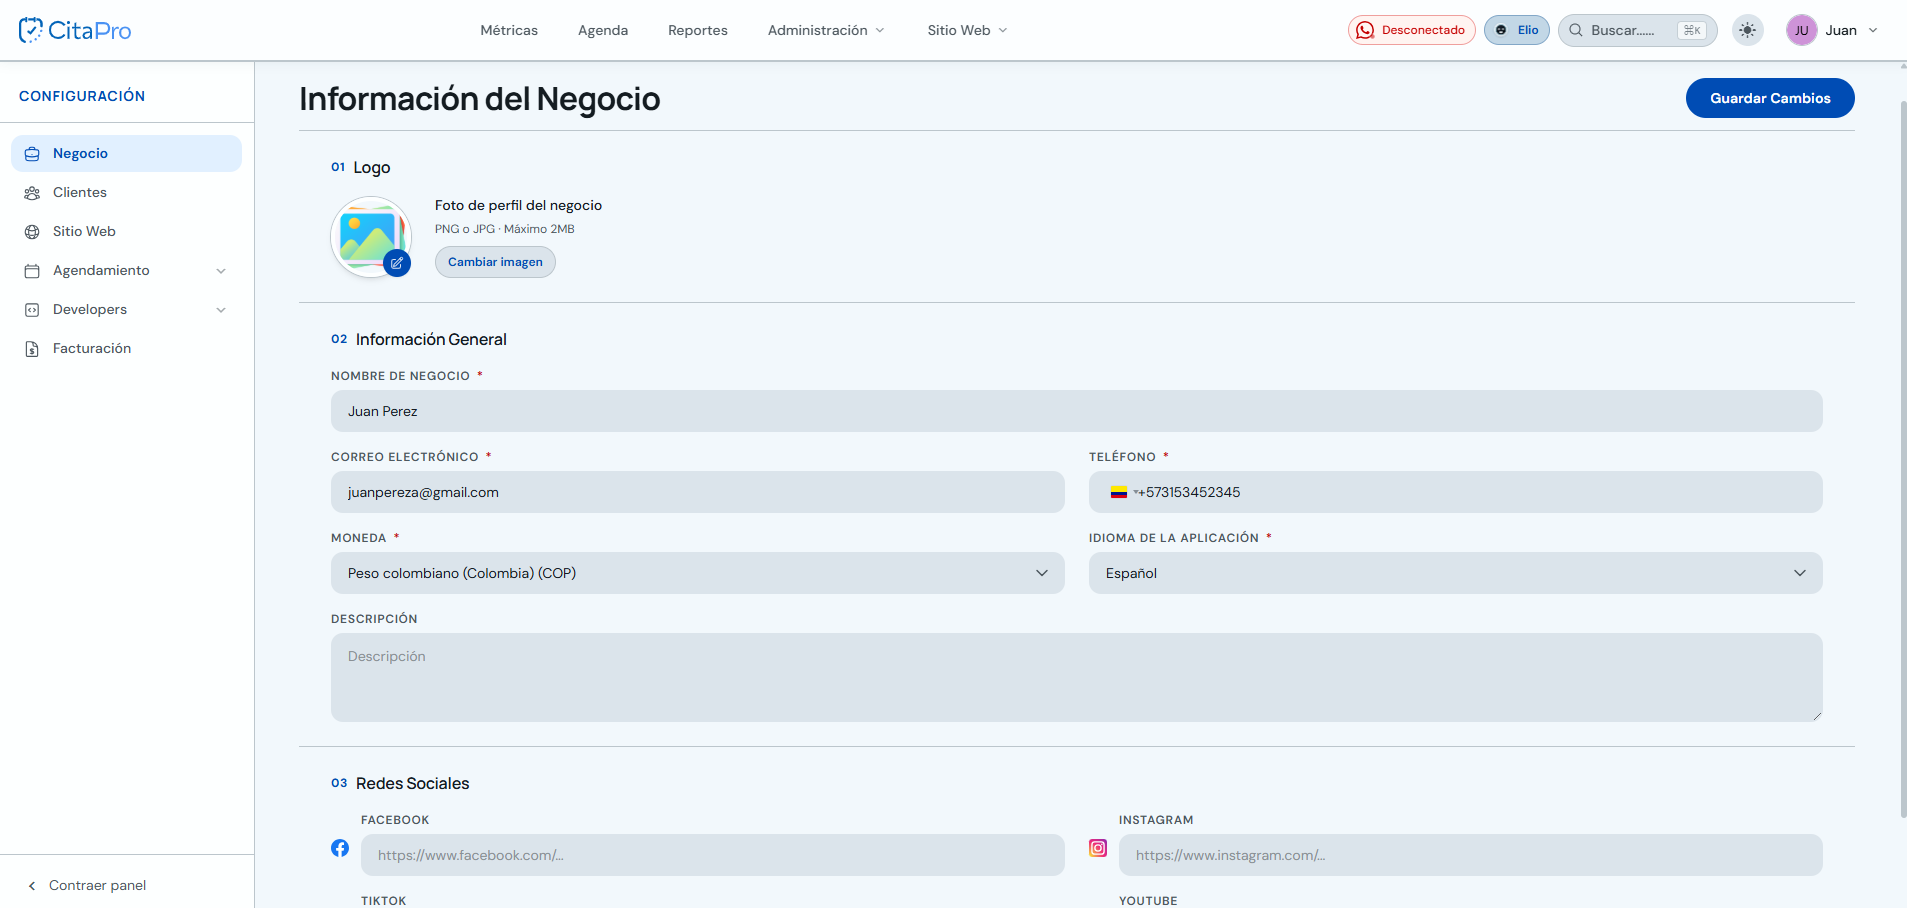Open the Elio assistant button
The height and width of the screenshot is (908, 1907).
pos(1517,30)
